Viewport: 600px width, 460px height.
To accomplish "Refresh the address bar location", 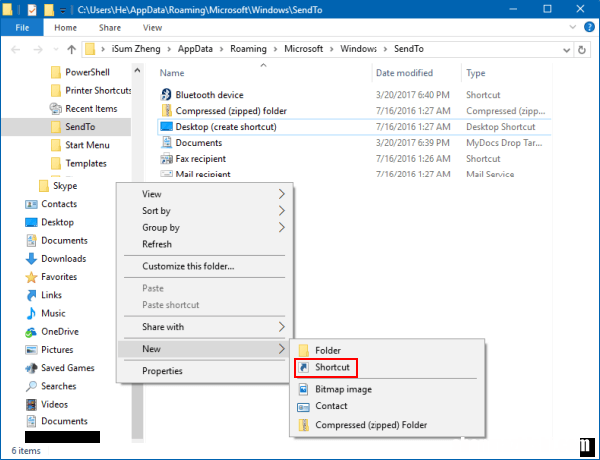I will click(x=582, y=50).
